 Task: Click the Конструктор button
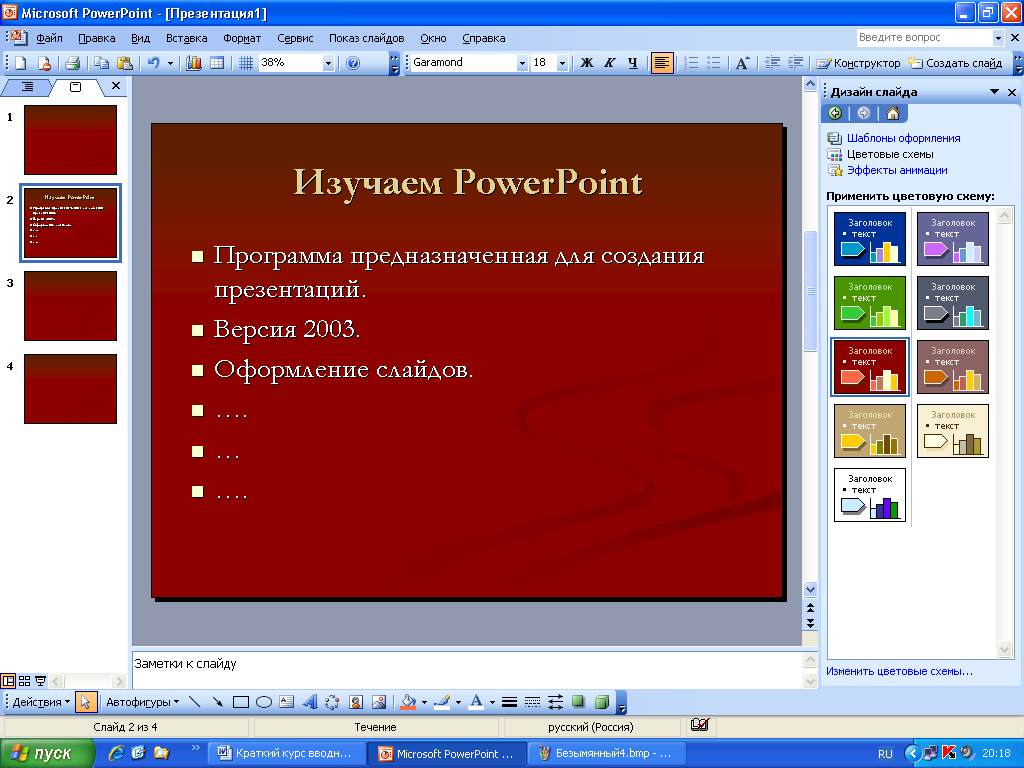[859, 63]
